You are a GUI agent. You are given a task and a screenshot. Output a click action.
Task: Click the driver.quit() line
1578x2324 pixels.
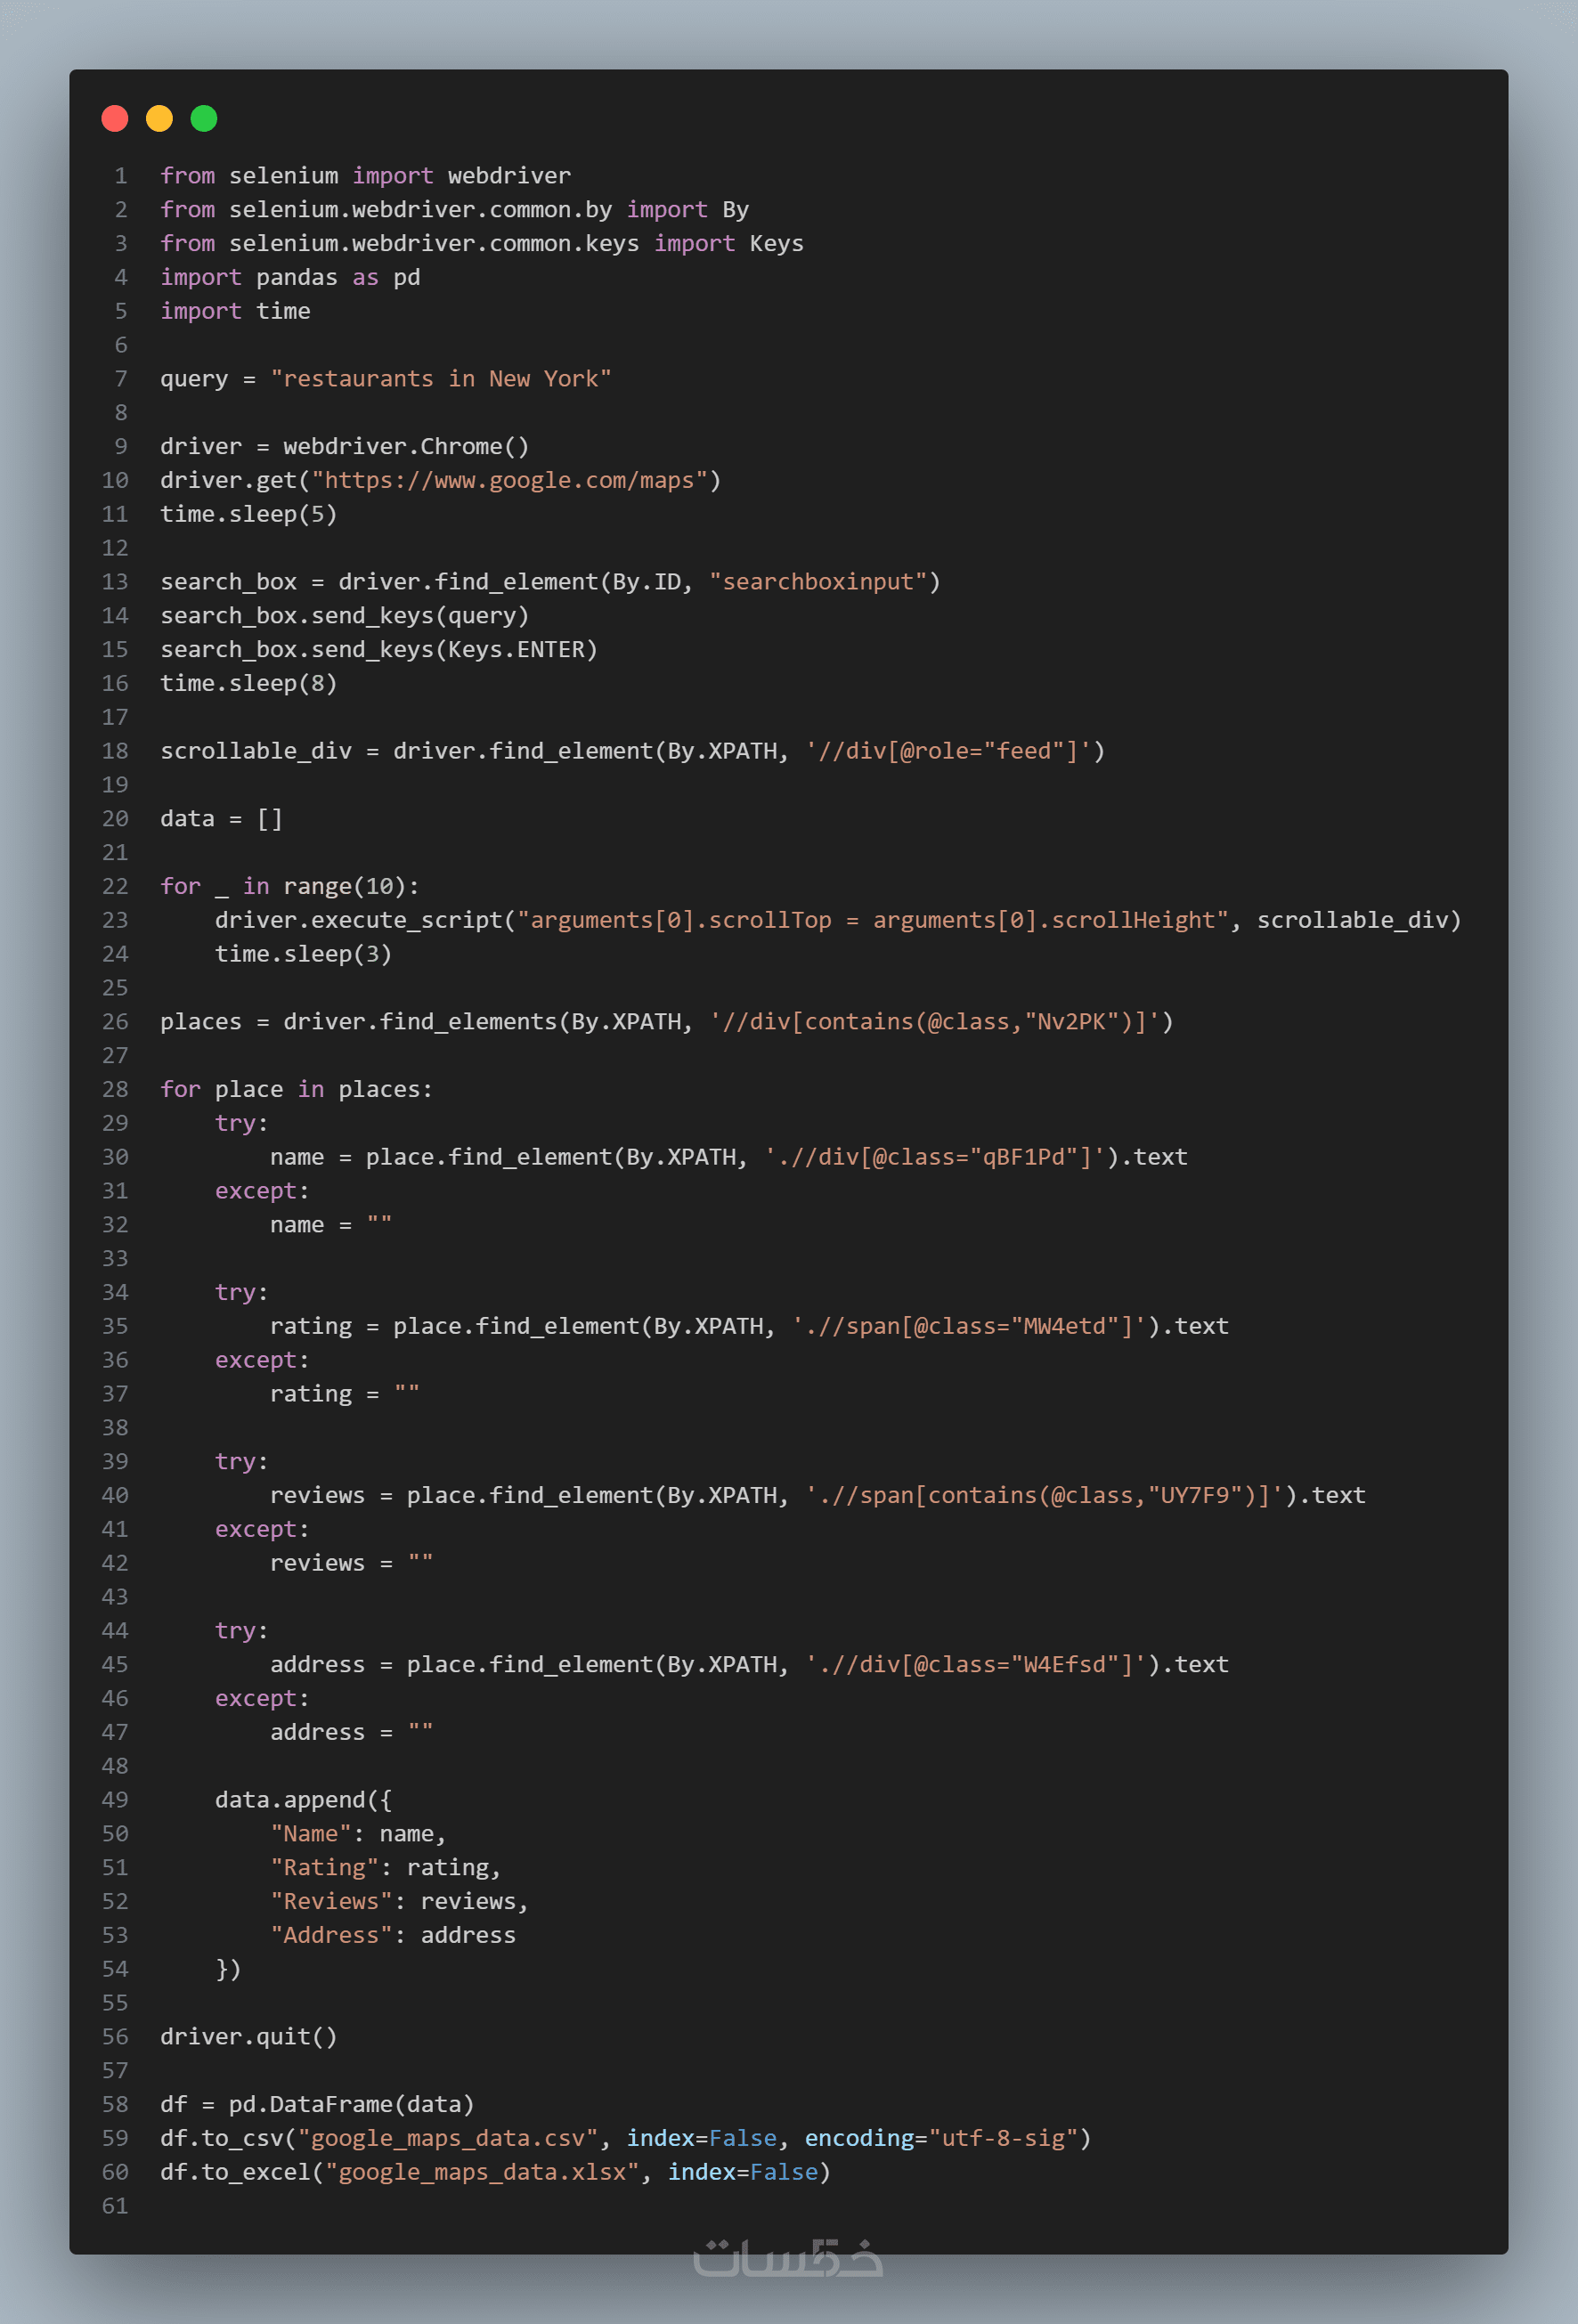tap(249, 2036)
